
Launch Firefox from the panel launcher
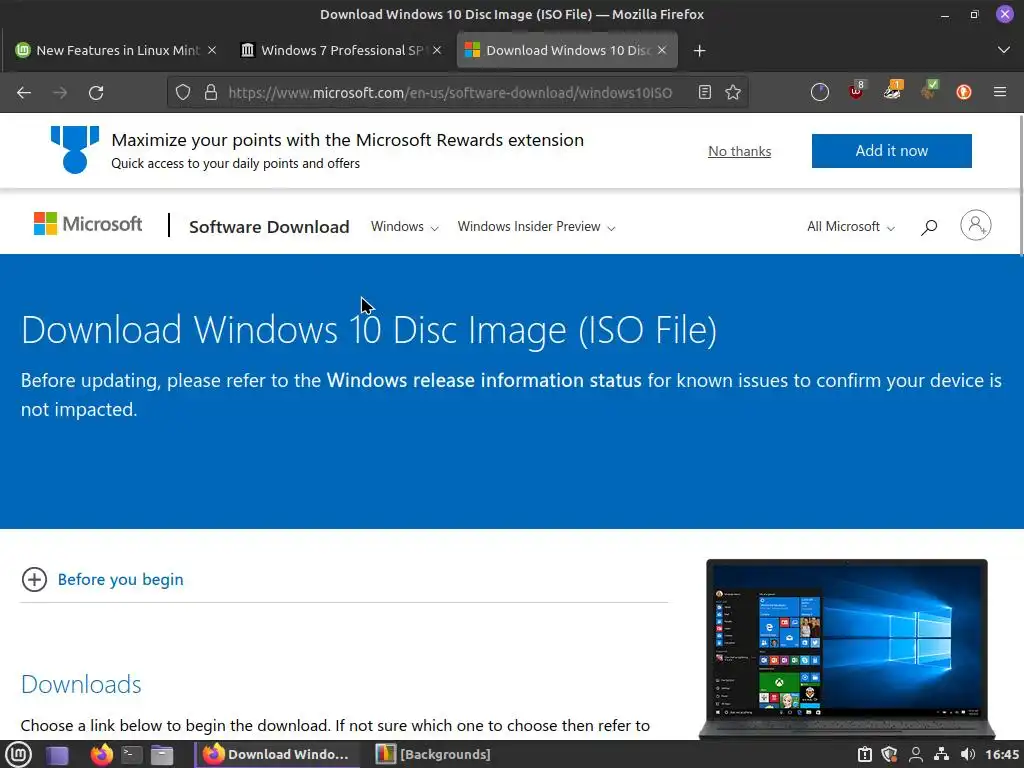coord(101,754)
